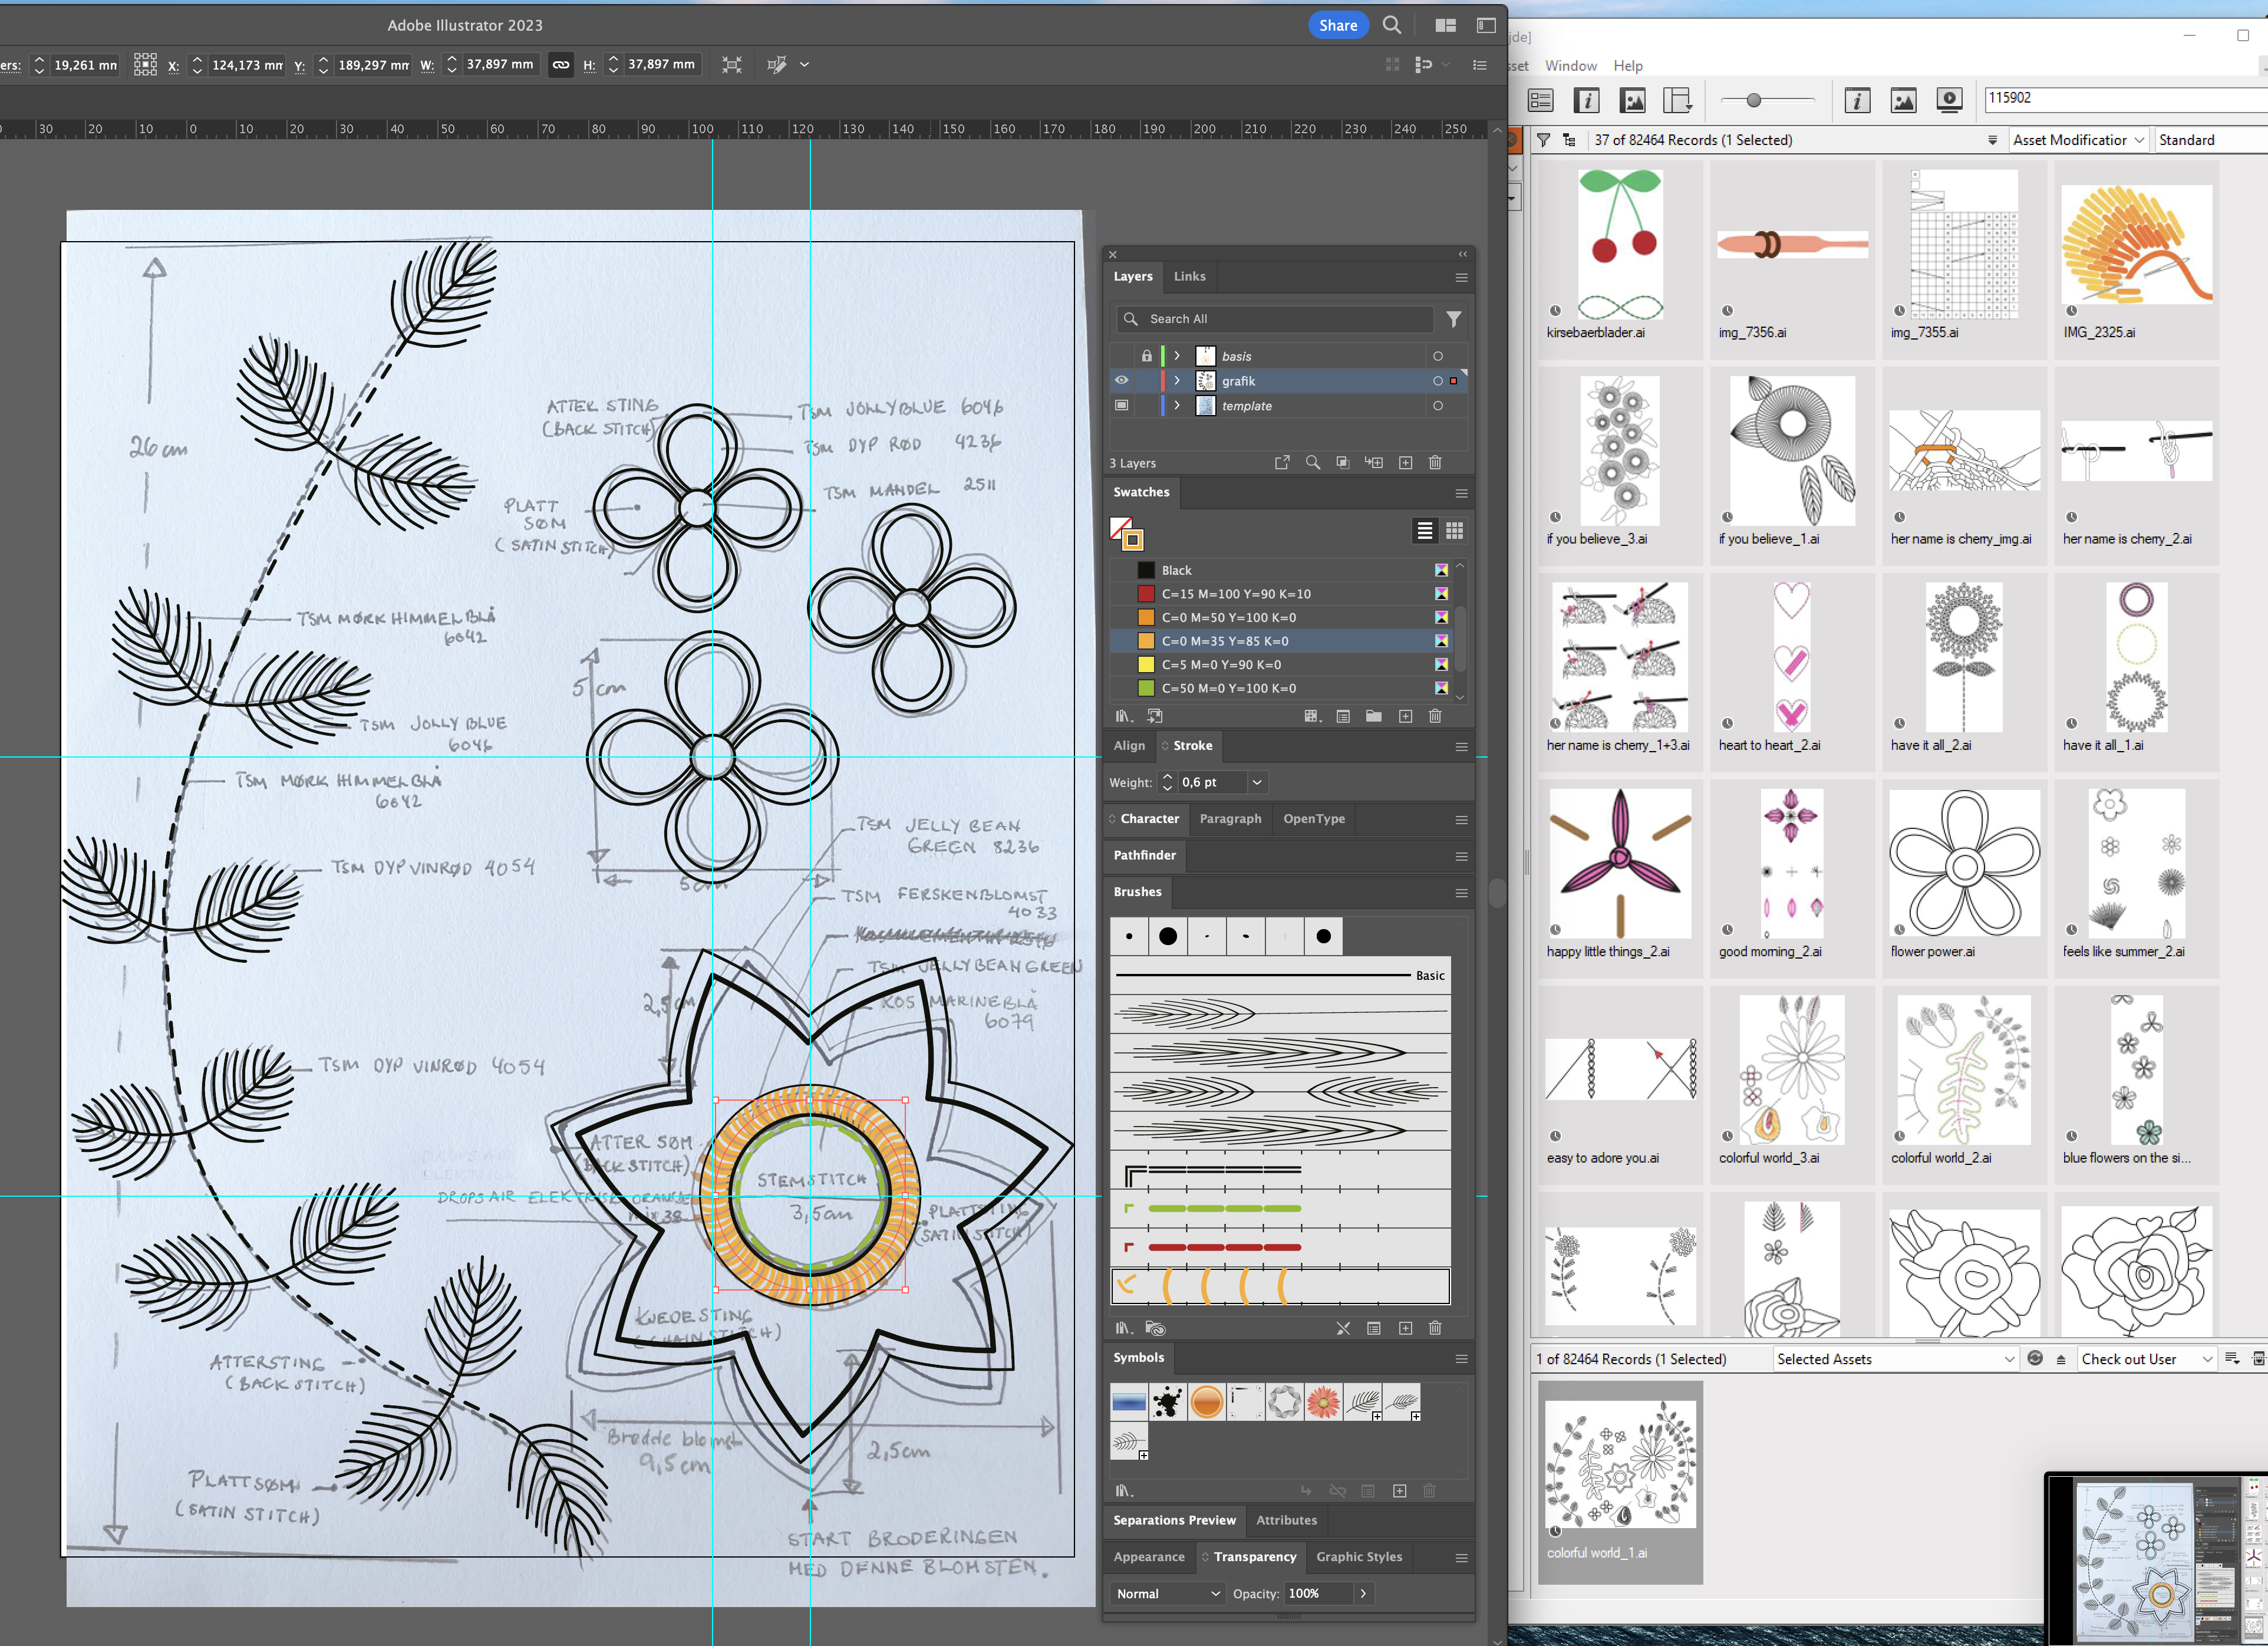The width and height of the screenshot is (2268, 1646).
Task: Toggle the Constrain Width and Height proportions link
Action: [x=561, y=65]
